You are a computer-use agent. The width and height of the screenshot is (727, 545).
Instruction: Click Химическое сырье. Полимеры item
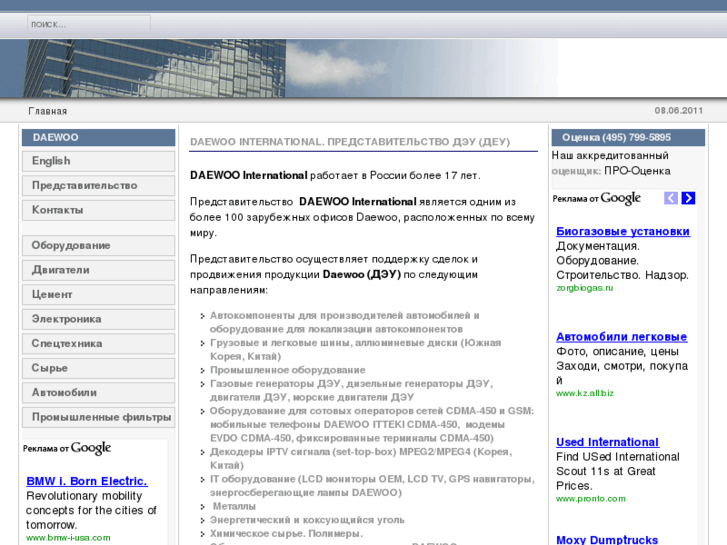(x=286, y=533)
